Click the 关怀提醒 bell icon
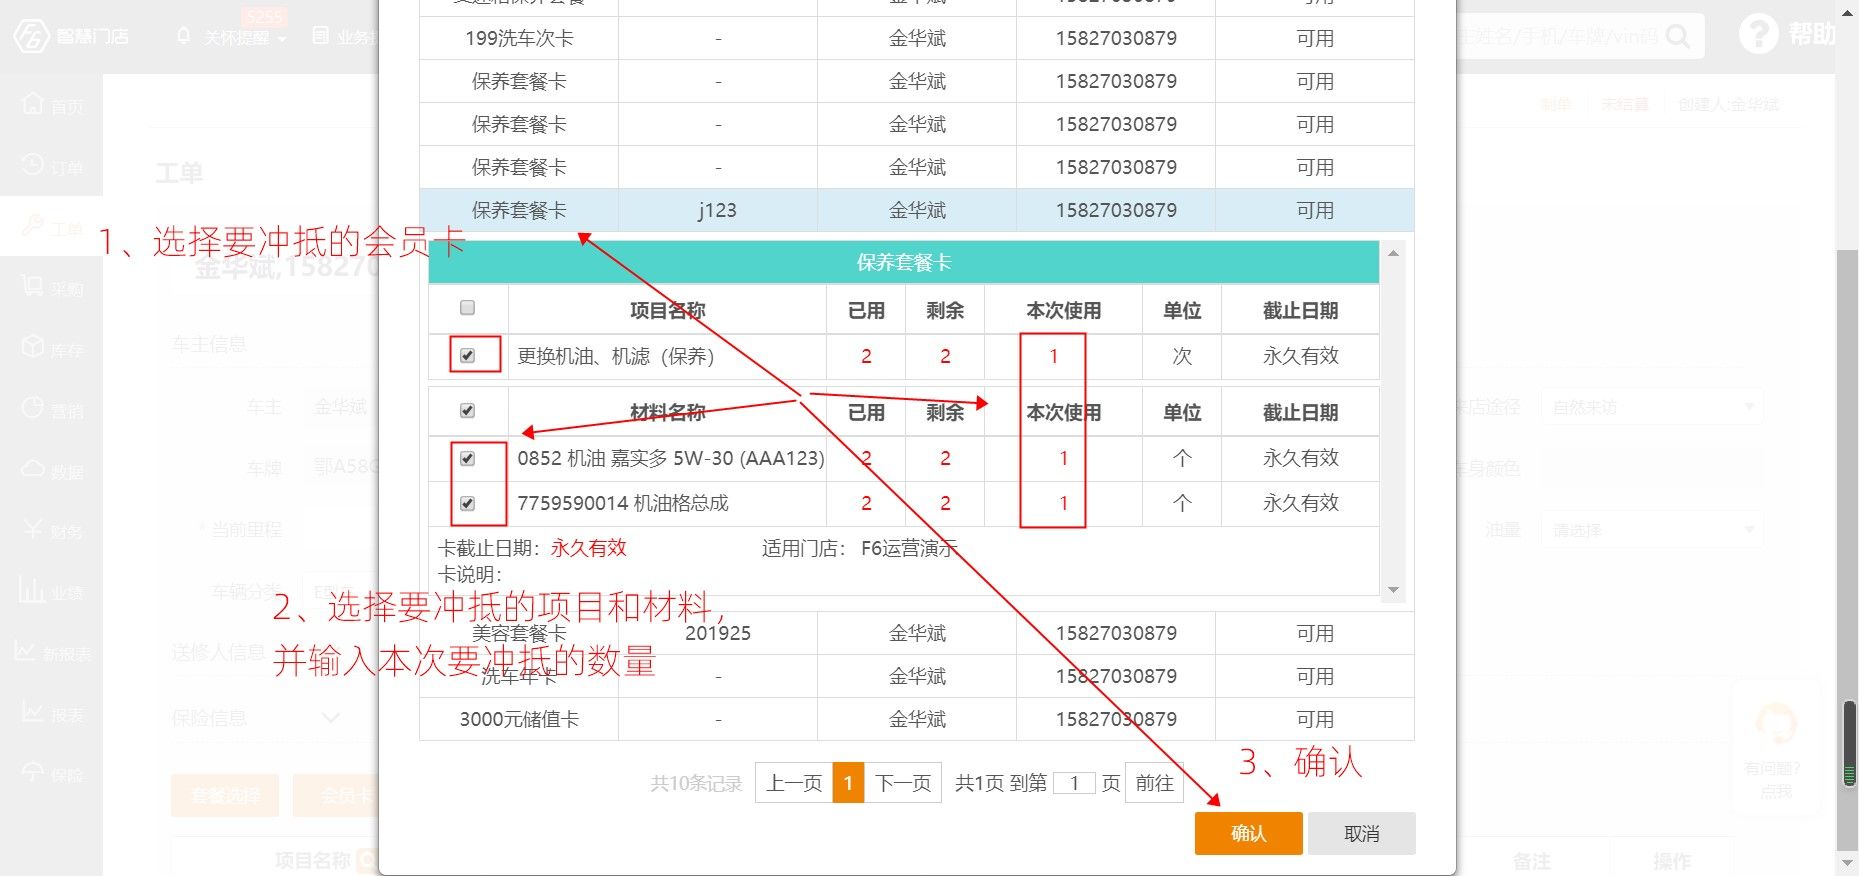 pyautogui.click(x=183, y=36)
